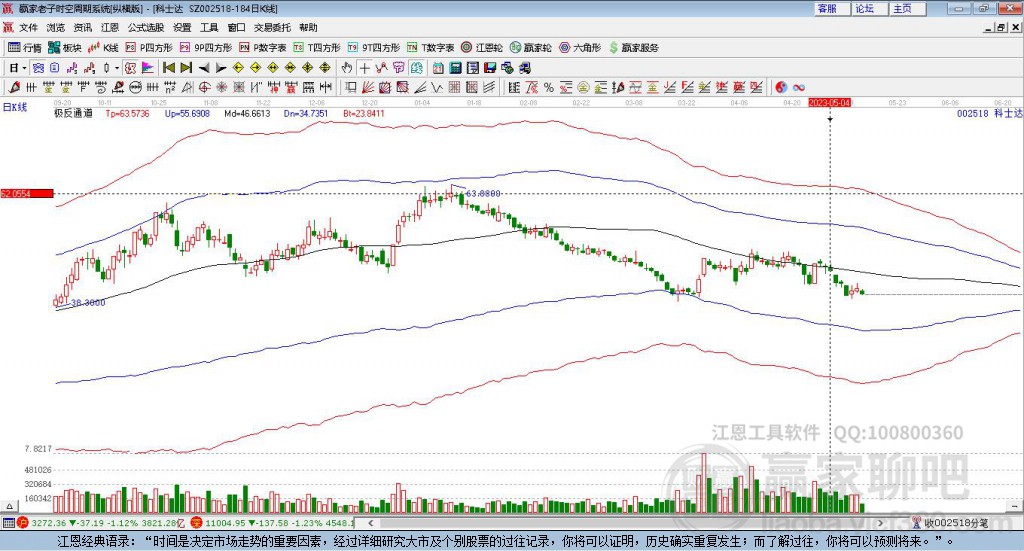Click the hand pan tool icon
The height and width of the screenshot is (551, 1024).
[x=347, y=68]
